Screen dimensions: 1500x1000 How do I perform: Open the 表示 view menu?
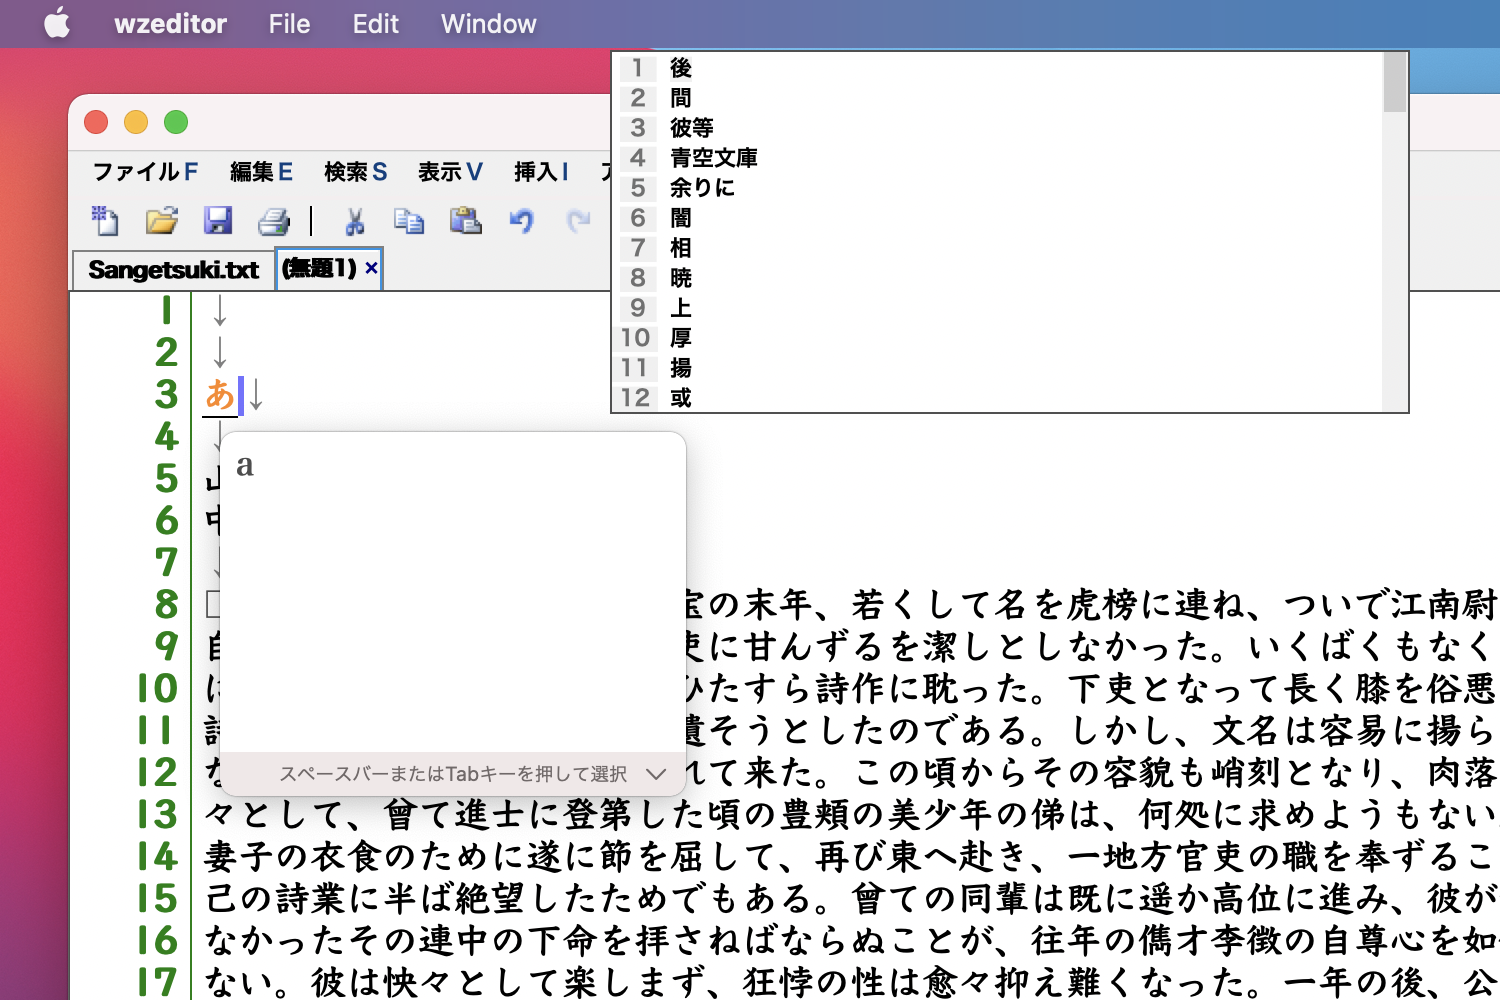click(448, 171)
